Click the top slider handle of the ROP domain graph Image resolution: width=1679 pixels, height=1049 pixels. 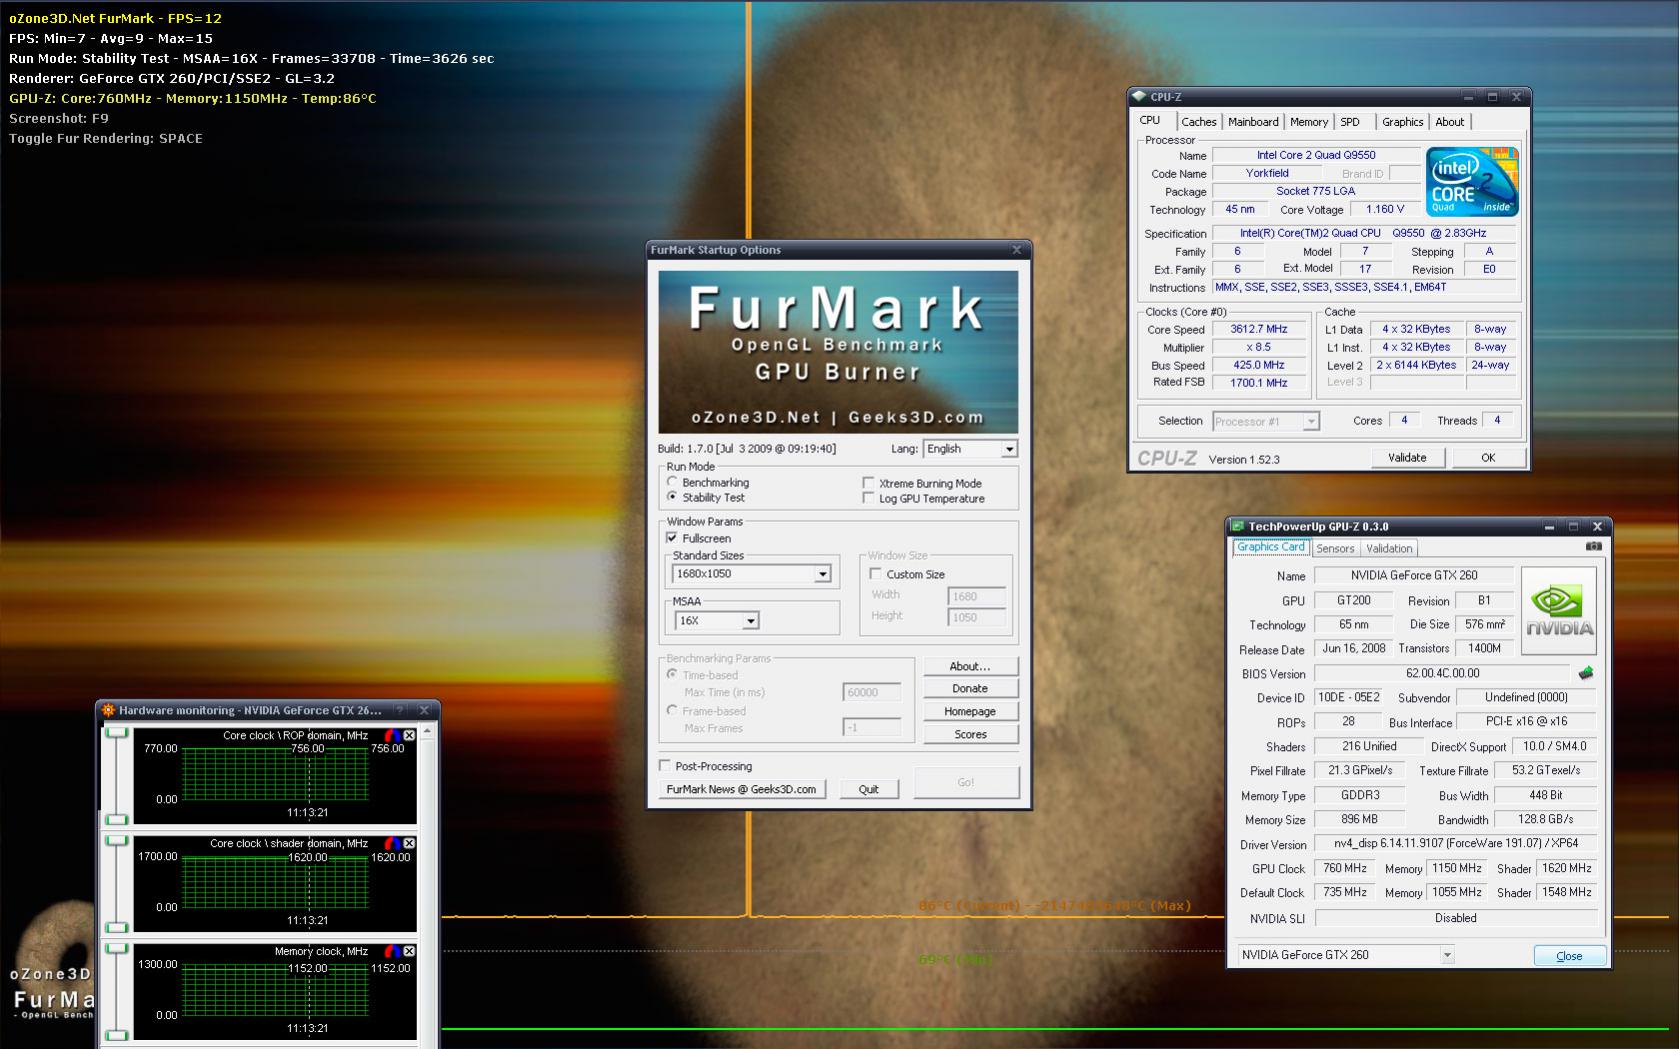(x=117, y=733)
